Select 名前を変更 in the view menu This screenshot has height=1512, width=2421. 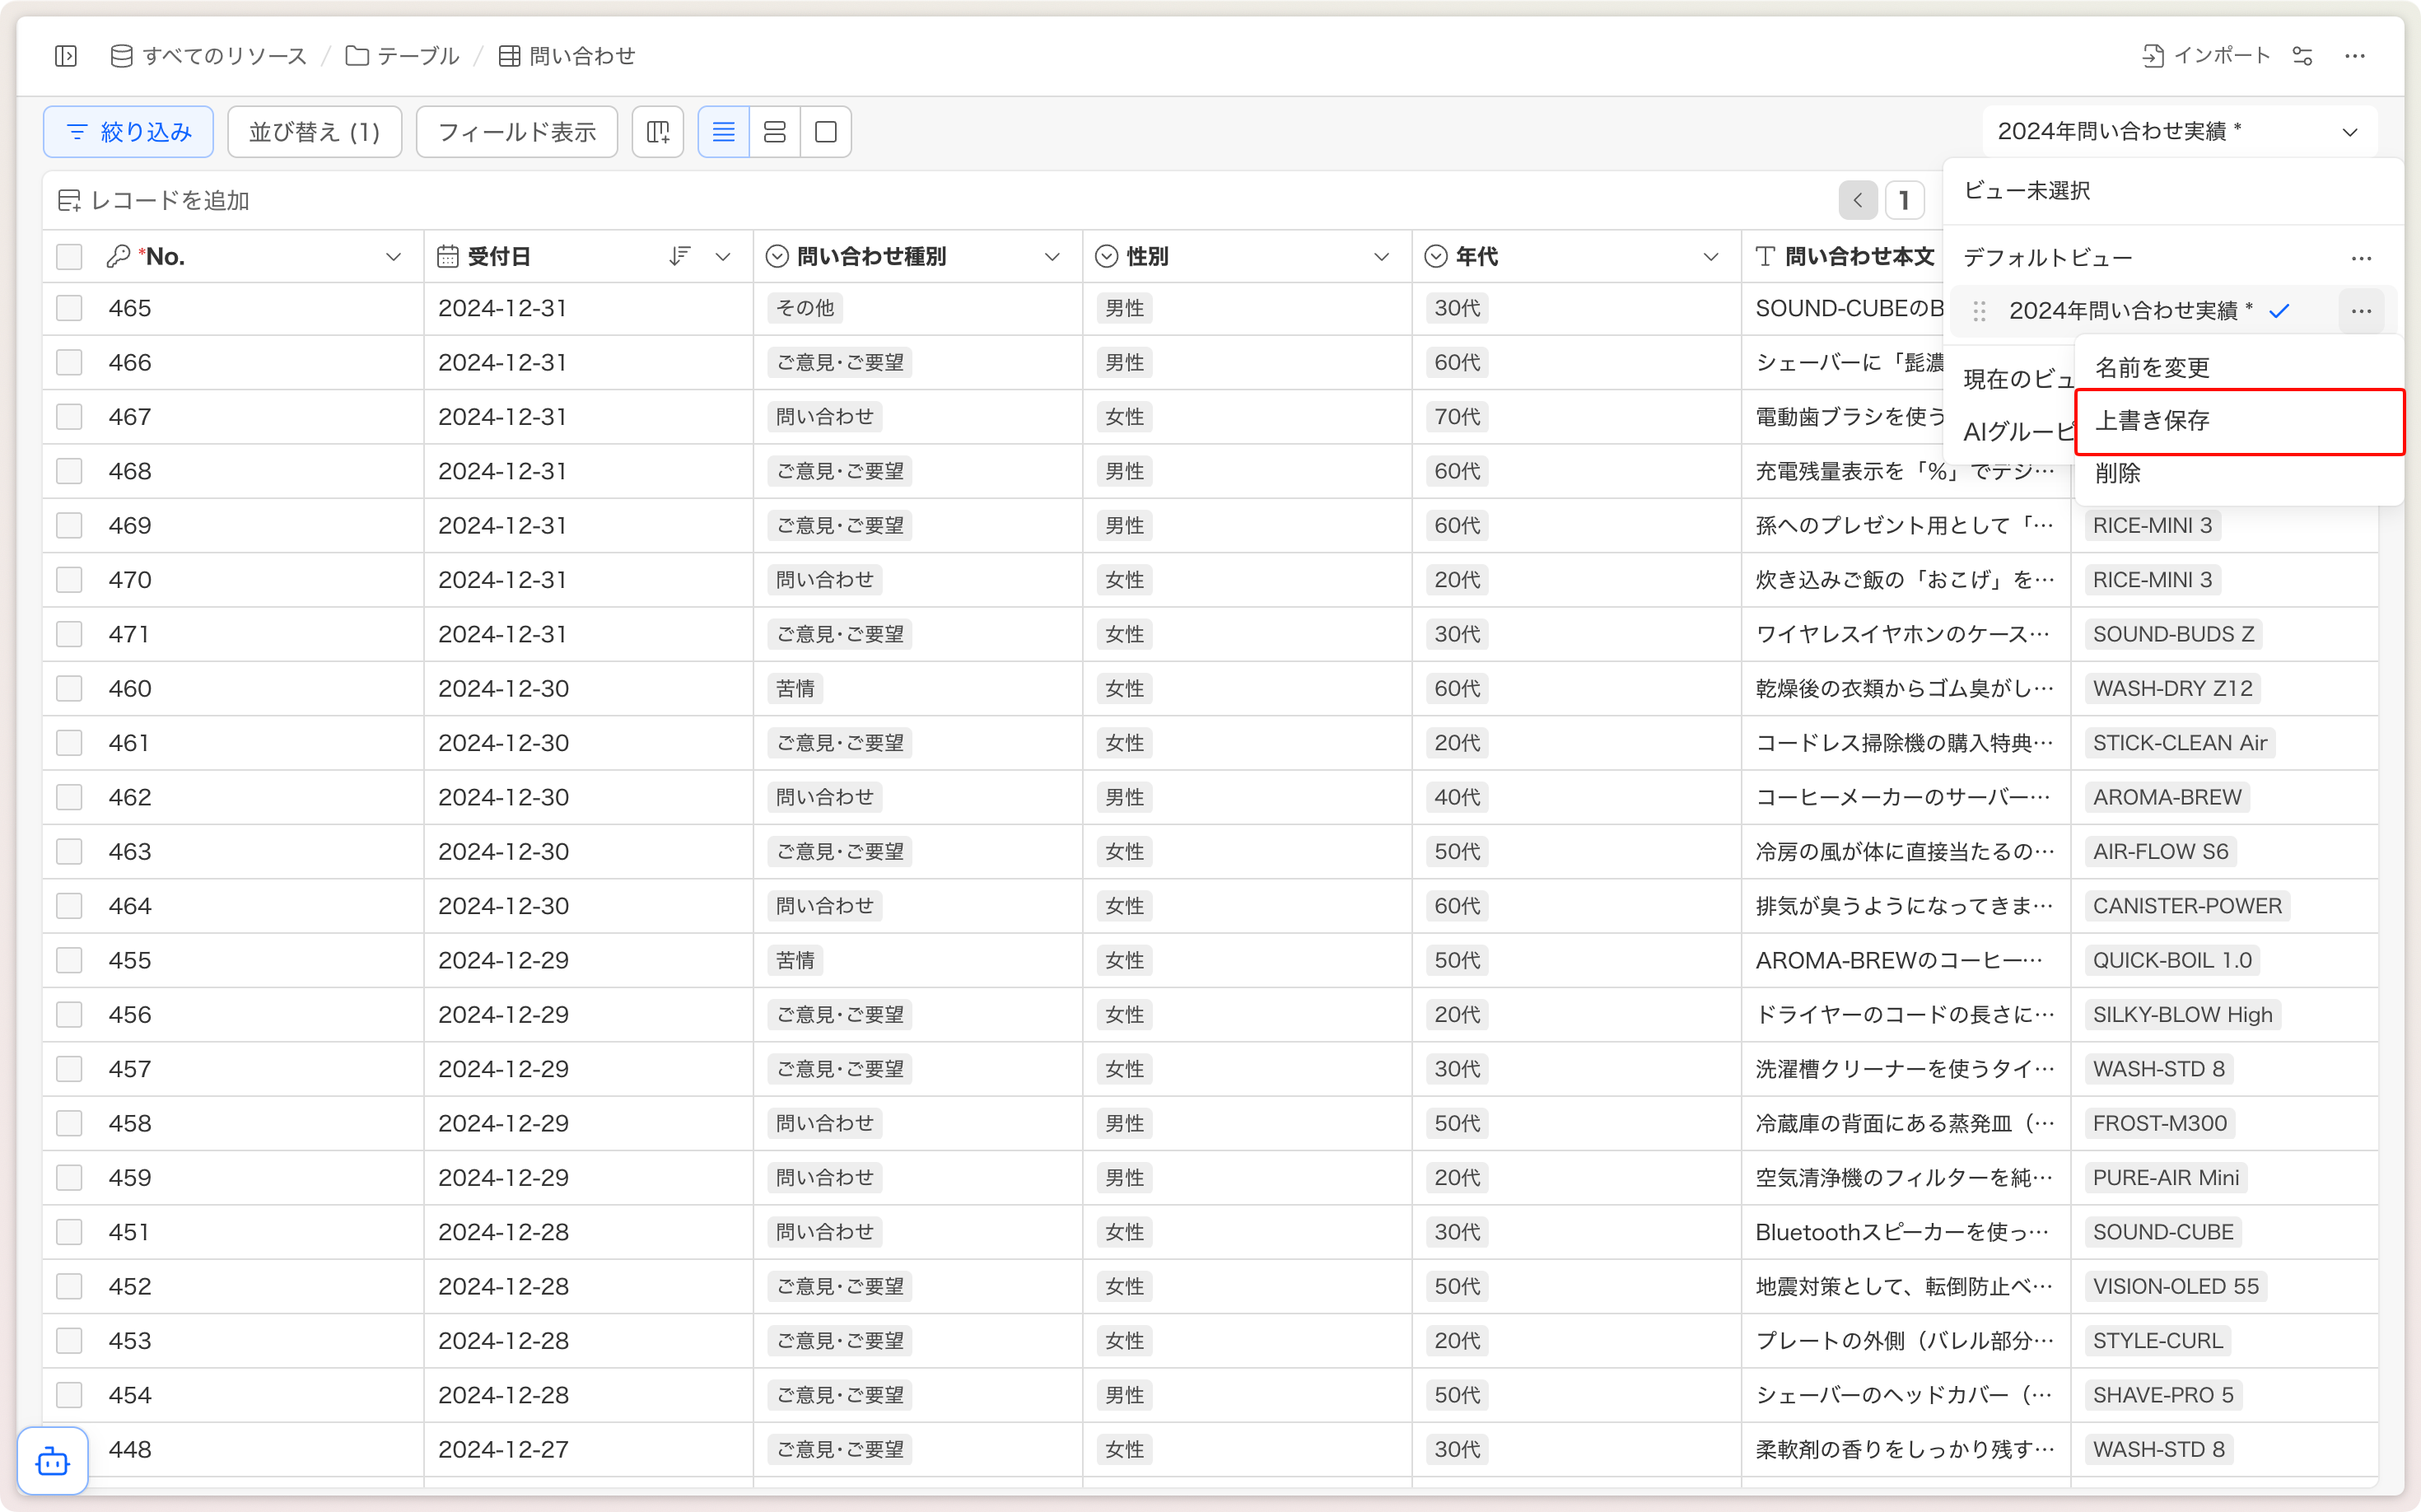[x=2152, y=367]
